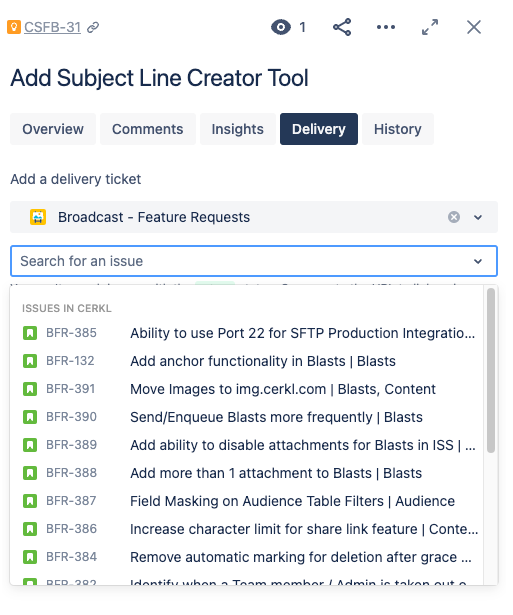The height and width of the screenshot is (615, 513).
Task: Select BFR-132 Add anchor functionality in Blasts
Action: coord(249,361)
